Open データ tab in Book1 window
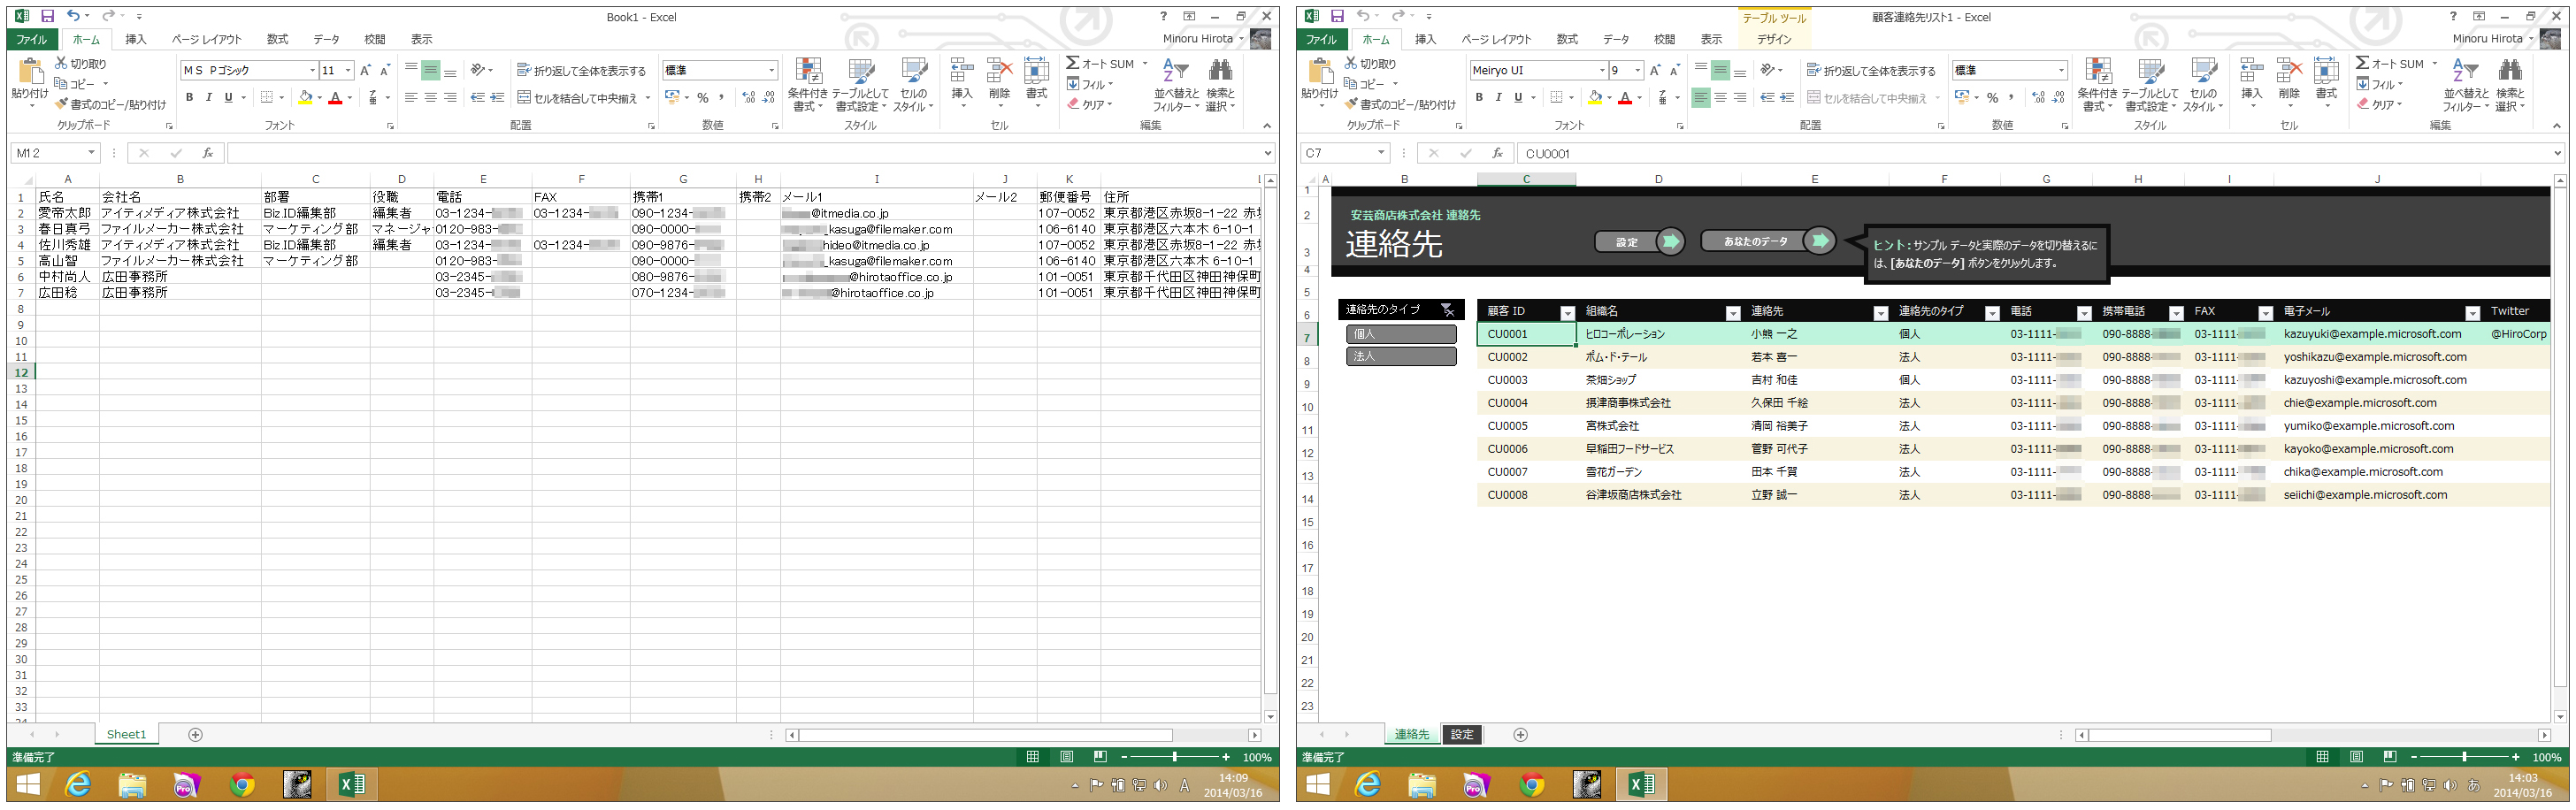This screenshot has width=2576, height=810. click(326, 39)
